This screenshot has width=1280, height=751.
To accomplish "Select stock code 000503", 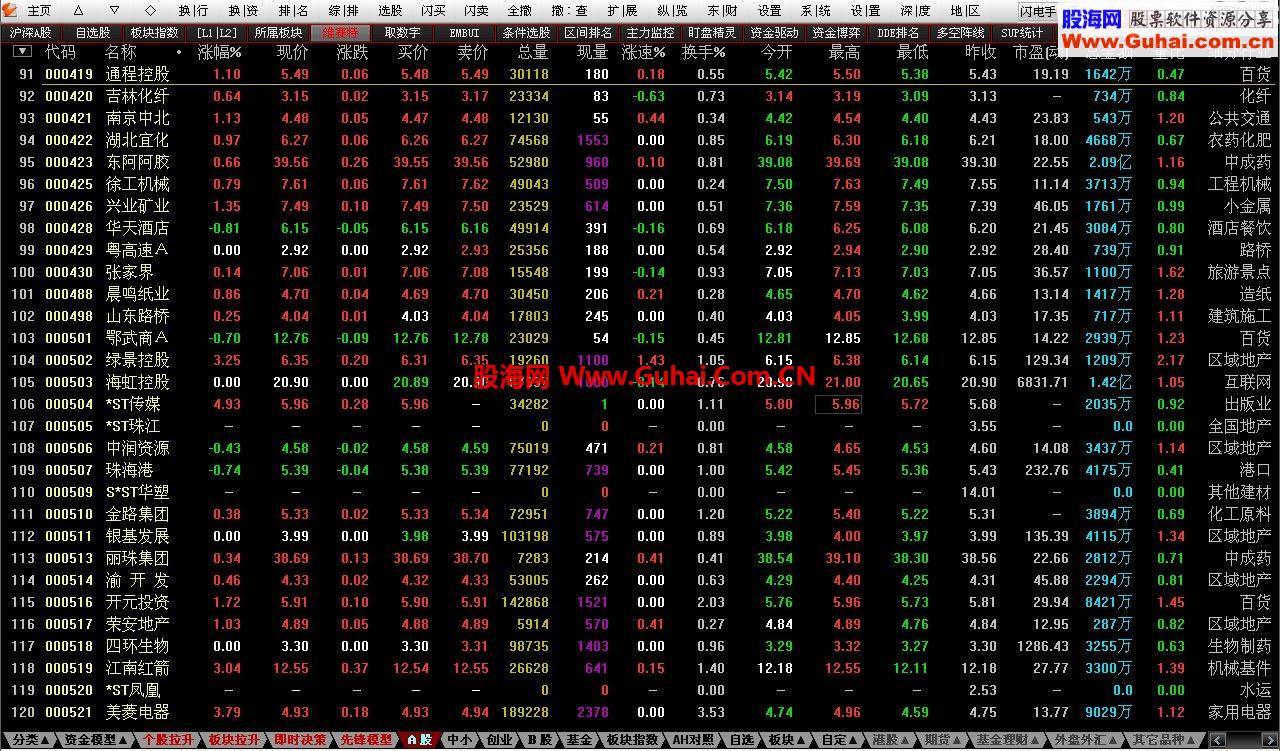I will pos(69,382).
